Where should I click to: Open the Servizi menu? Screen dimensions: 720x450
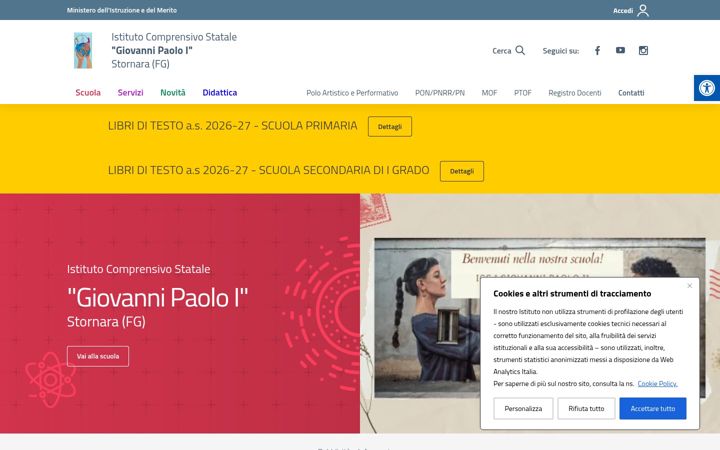click(x=130, y=93)
